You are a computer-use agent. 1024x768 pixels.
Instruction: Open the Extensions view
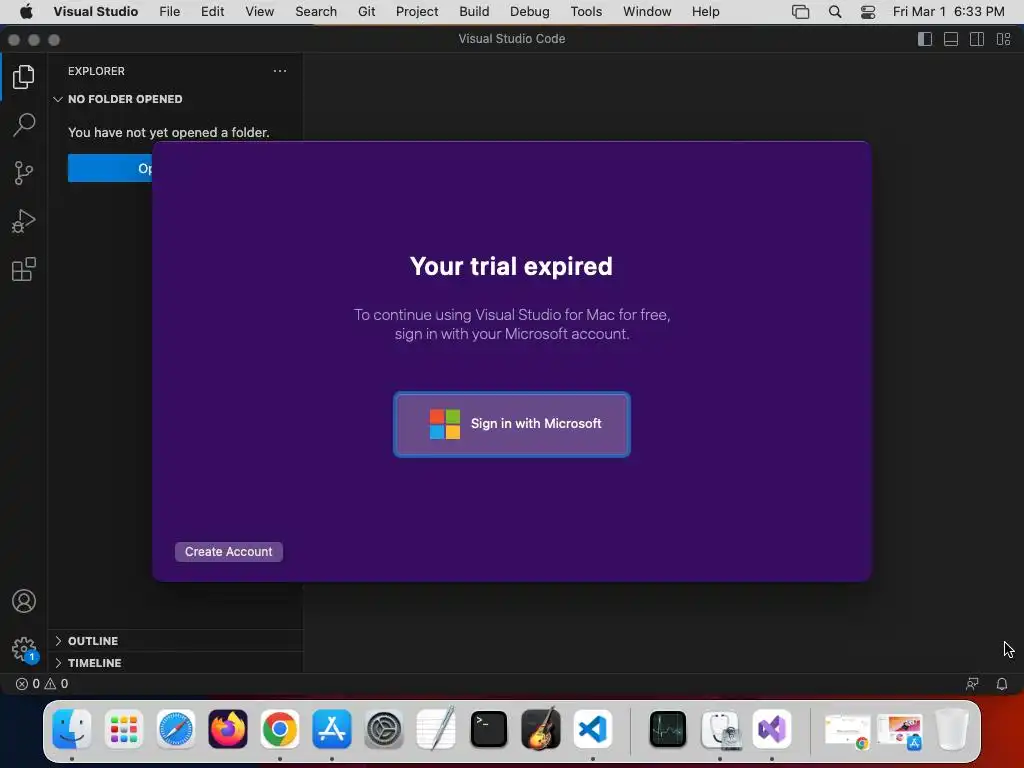(24, 269)
